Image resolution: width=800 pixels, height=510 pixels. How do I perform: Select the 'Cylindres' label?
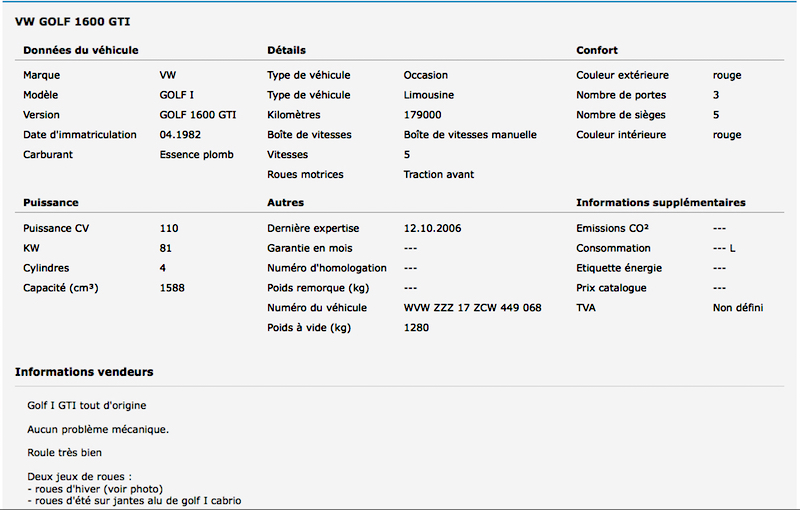coord(46,268)
